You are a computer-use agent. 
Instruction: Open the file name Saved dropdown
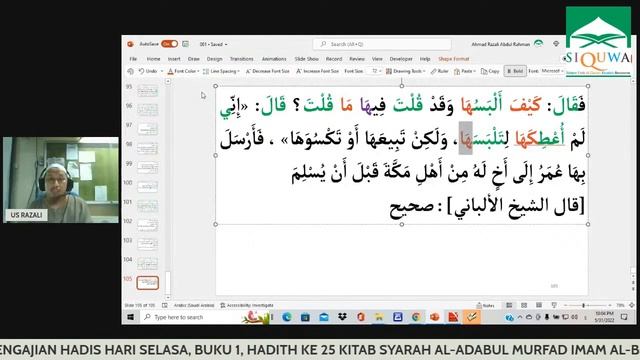click(x=213, y=44)
